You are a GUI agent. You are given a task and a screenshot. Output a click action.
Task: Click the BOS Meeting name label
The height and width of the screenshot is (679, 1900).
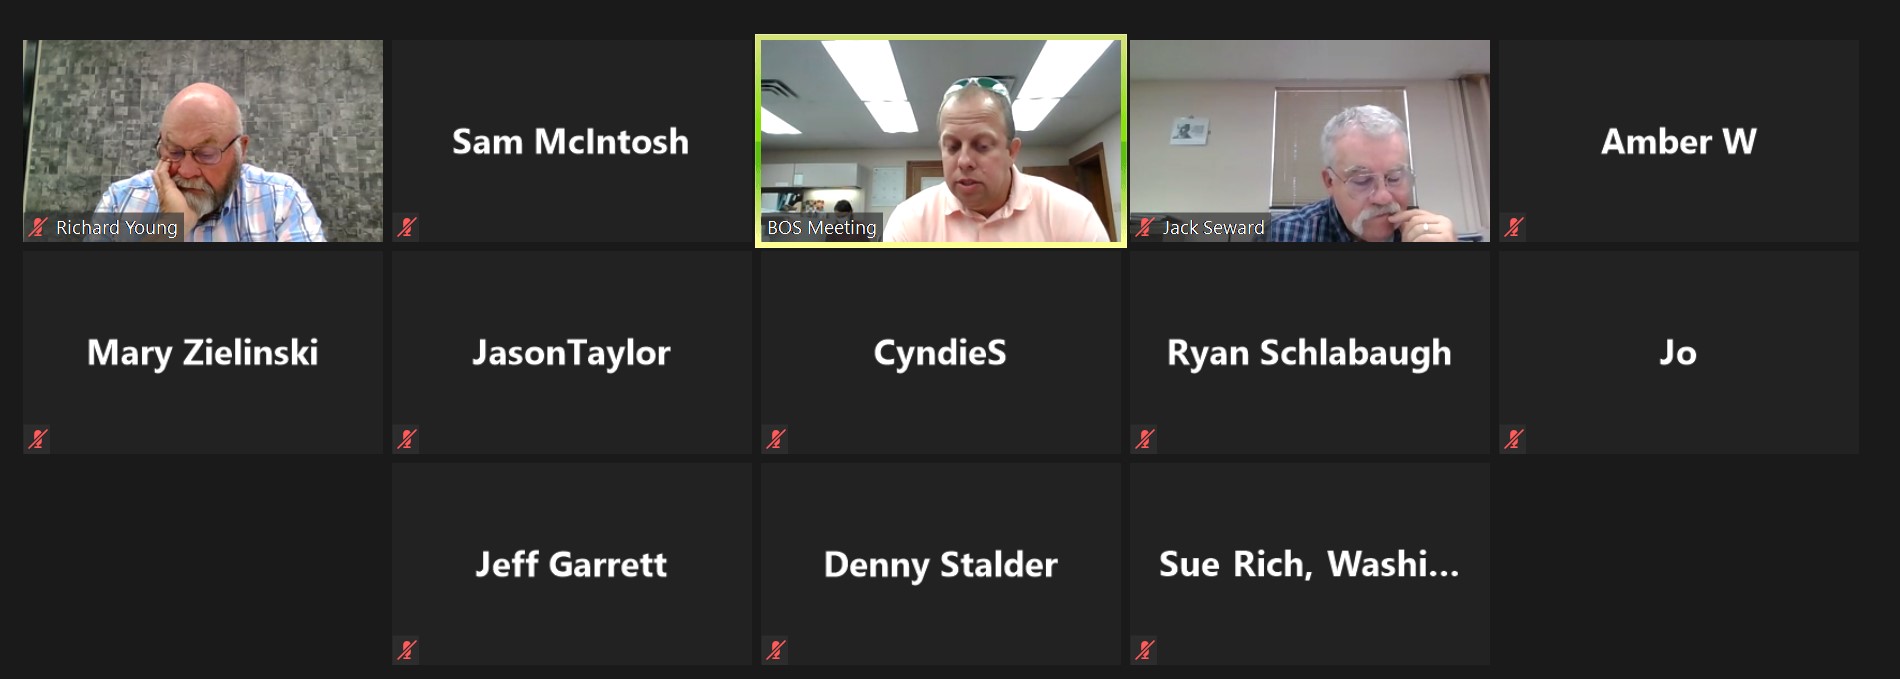coord(822,228)
